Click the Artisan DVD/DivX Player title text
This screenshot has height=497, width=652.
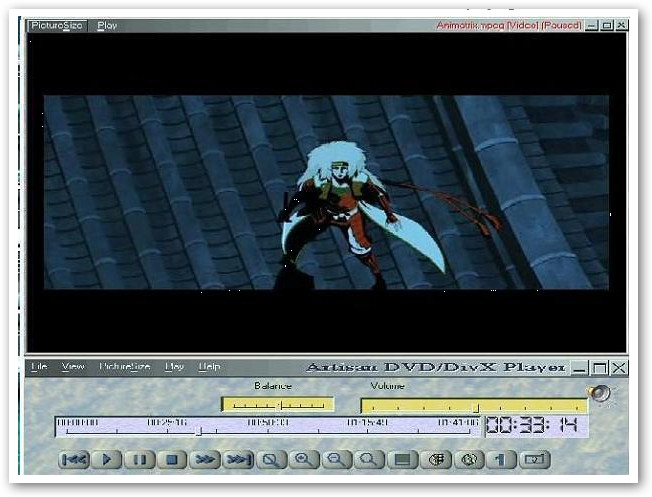(436, 367)
